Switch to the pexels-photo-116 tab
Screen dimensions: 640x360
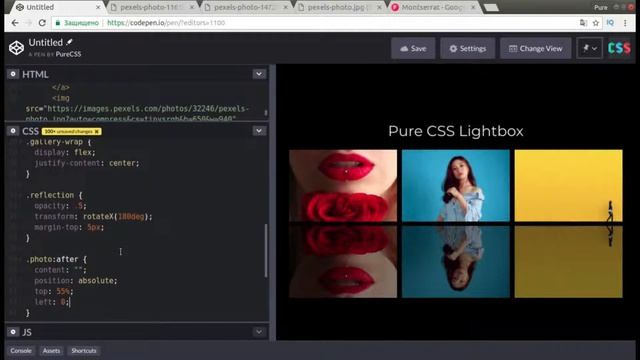click(151, 7)
